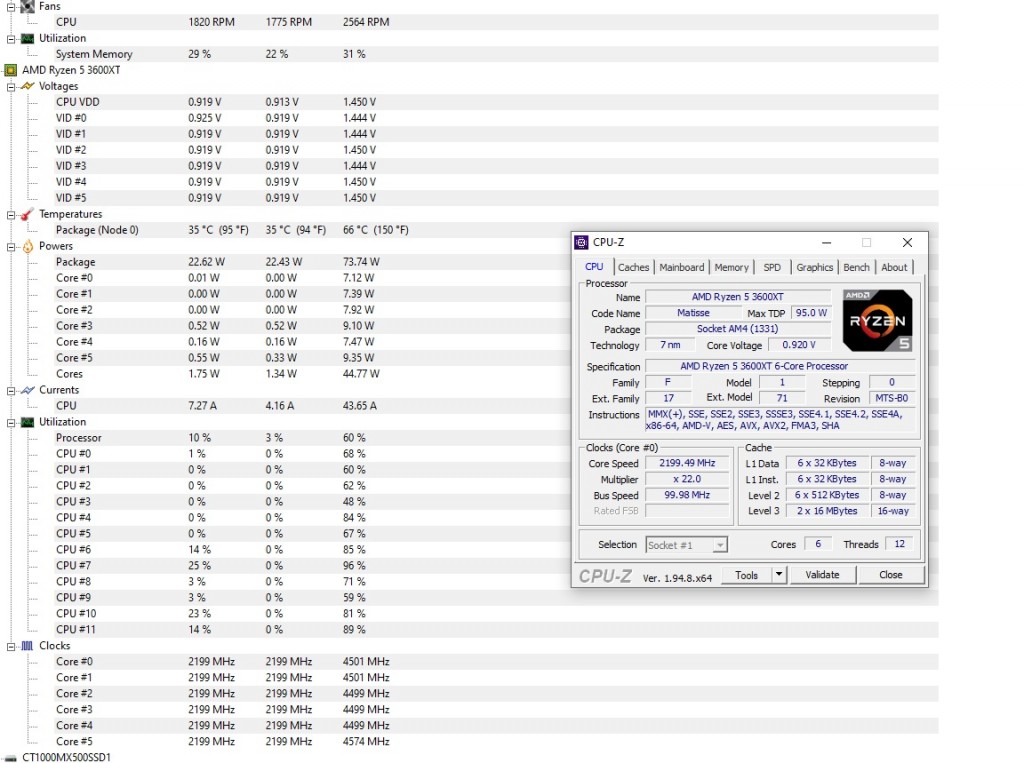Screen dimensions: 1024x763
Task: Click the Cores total 44.77 W value
Action: [x=361, y=374]
